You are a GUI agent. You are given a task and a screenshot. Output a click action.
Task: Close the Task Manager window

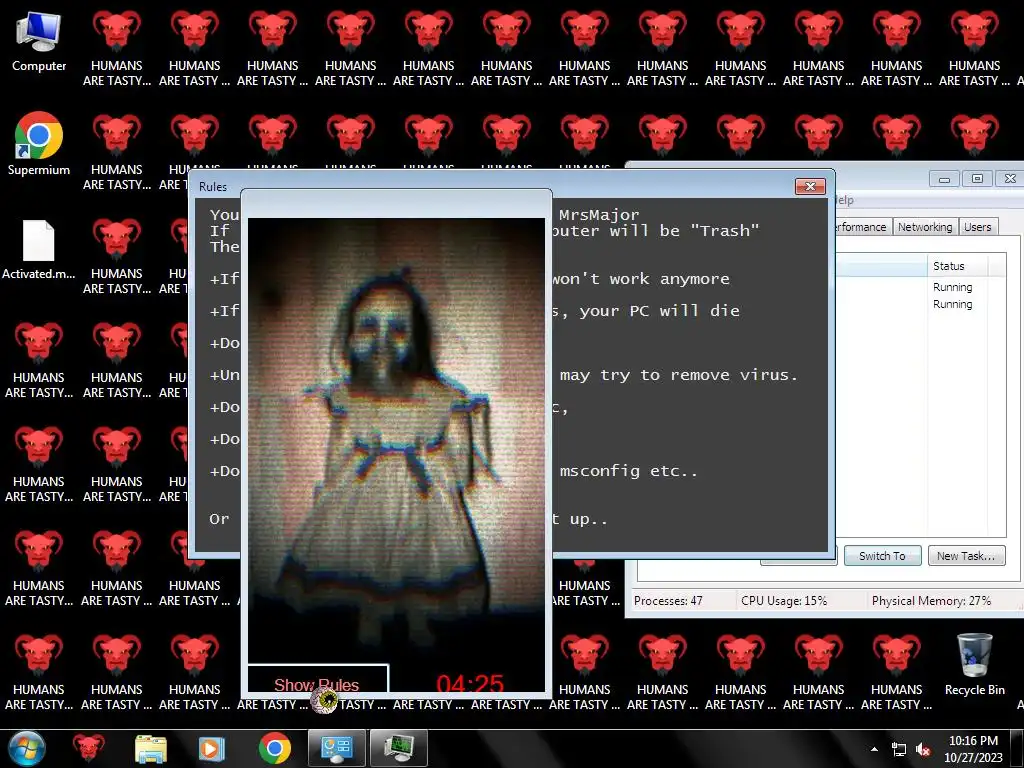point(1010,178)
